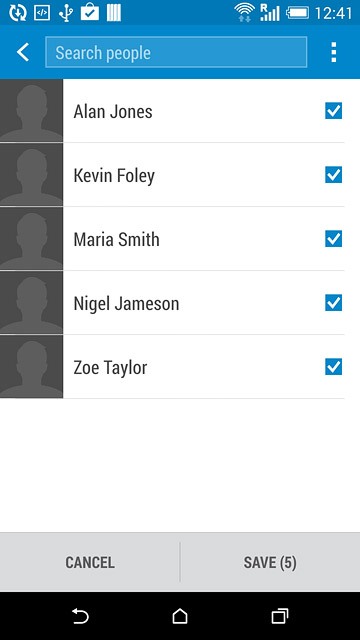Screen dimensions: 360x640
Task: Tap Zoe Taylor contact photo thumbnail
Action: [x=31, y=367]
